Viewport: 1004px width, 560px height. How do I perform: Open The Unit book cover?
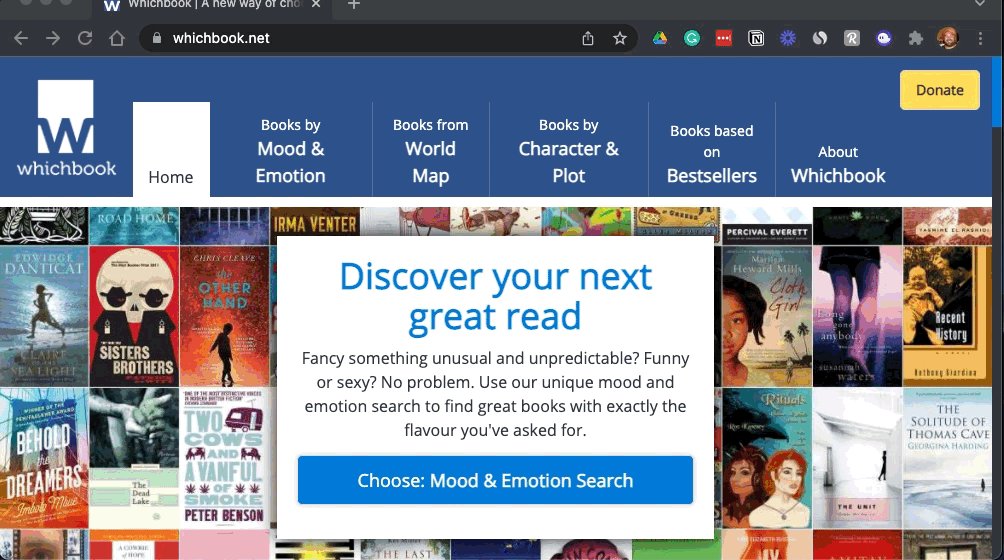point(857,458)
